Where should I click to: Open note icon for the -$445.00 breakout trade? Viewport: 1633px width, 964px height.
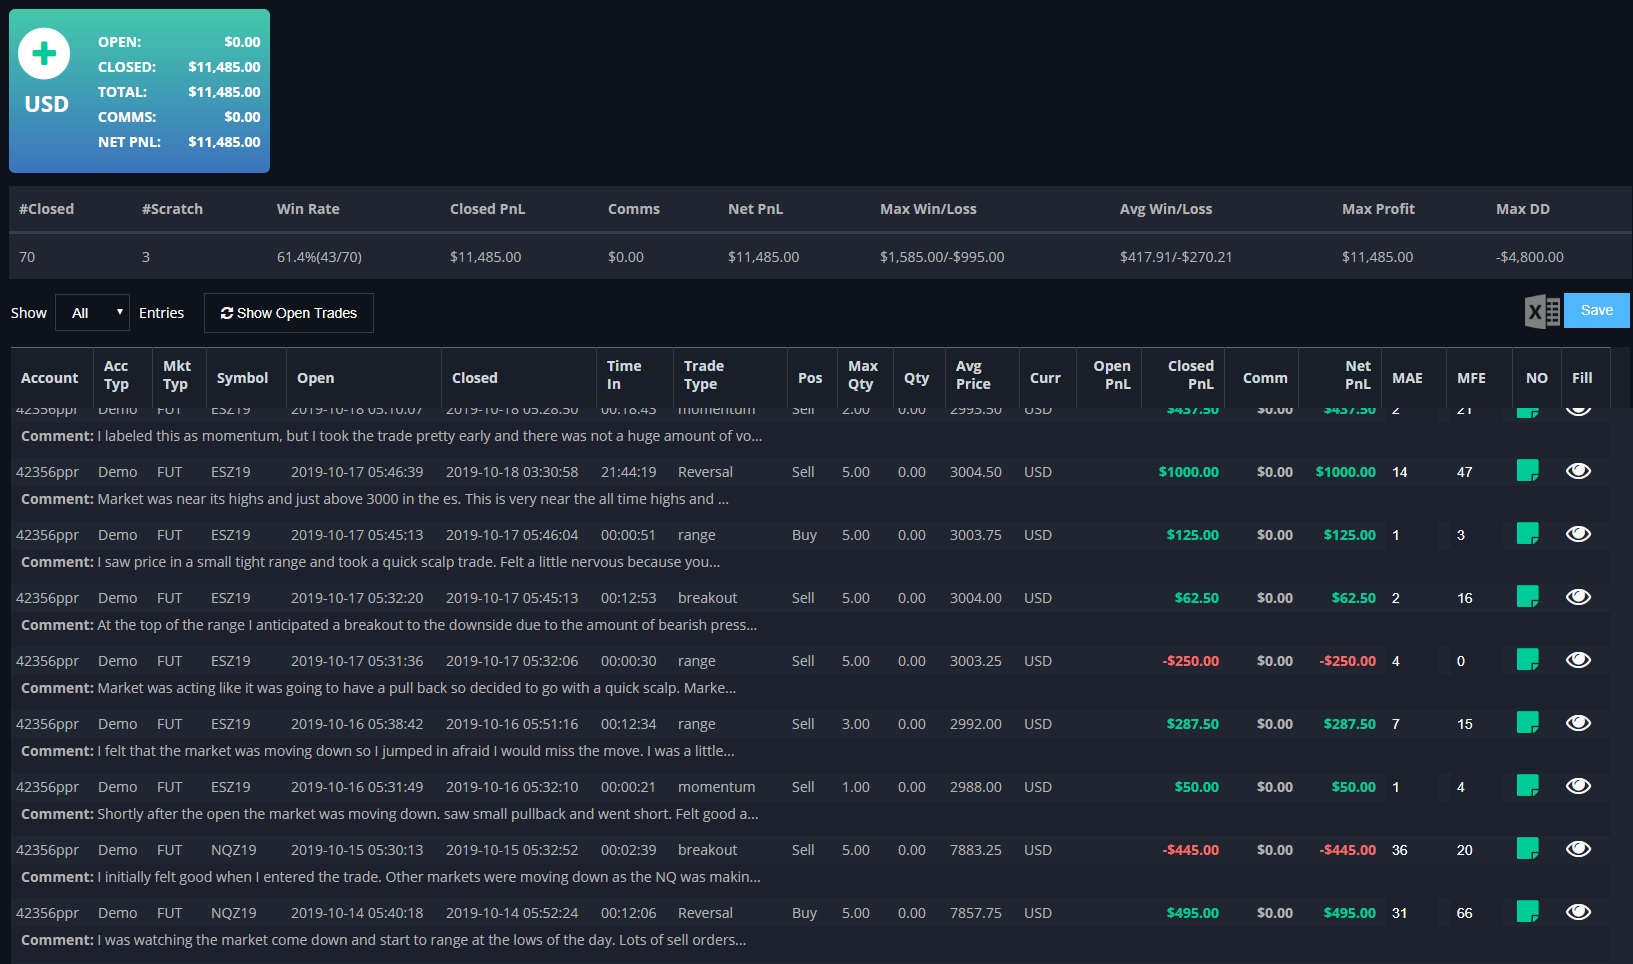(x=1527, y=849)
